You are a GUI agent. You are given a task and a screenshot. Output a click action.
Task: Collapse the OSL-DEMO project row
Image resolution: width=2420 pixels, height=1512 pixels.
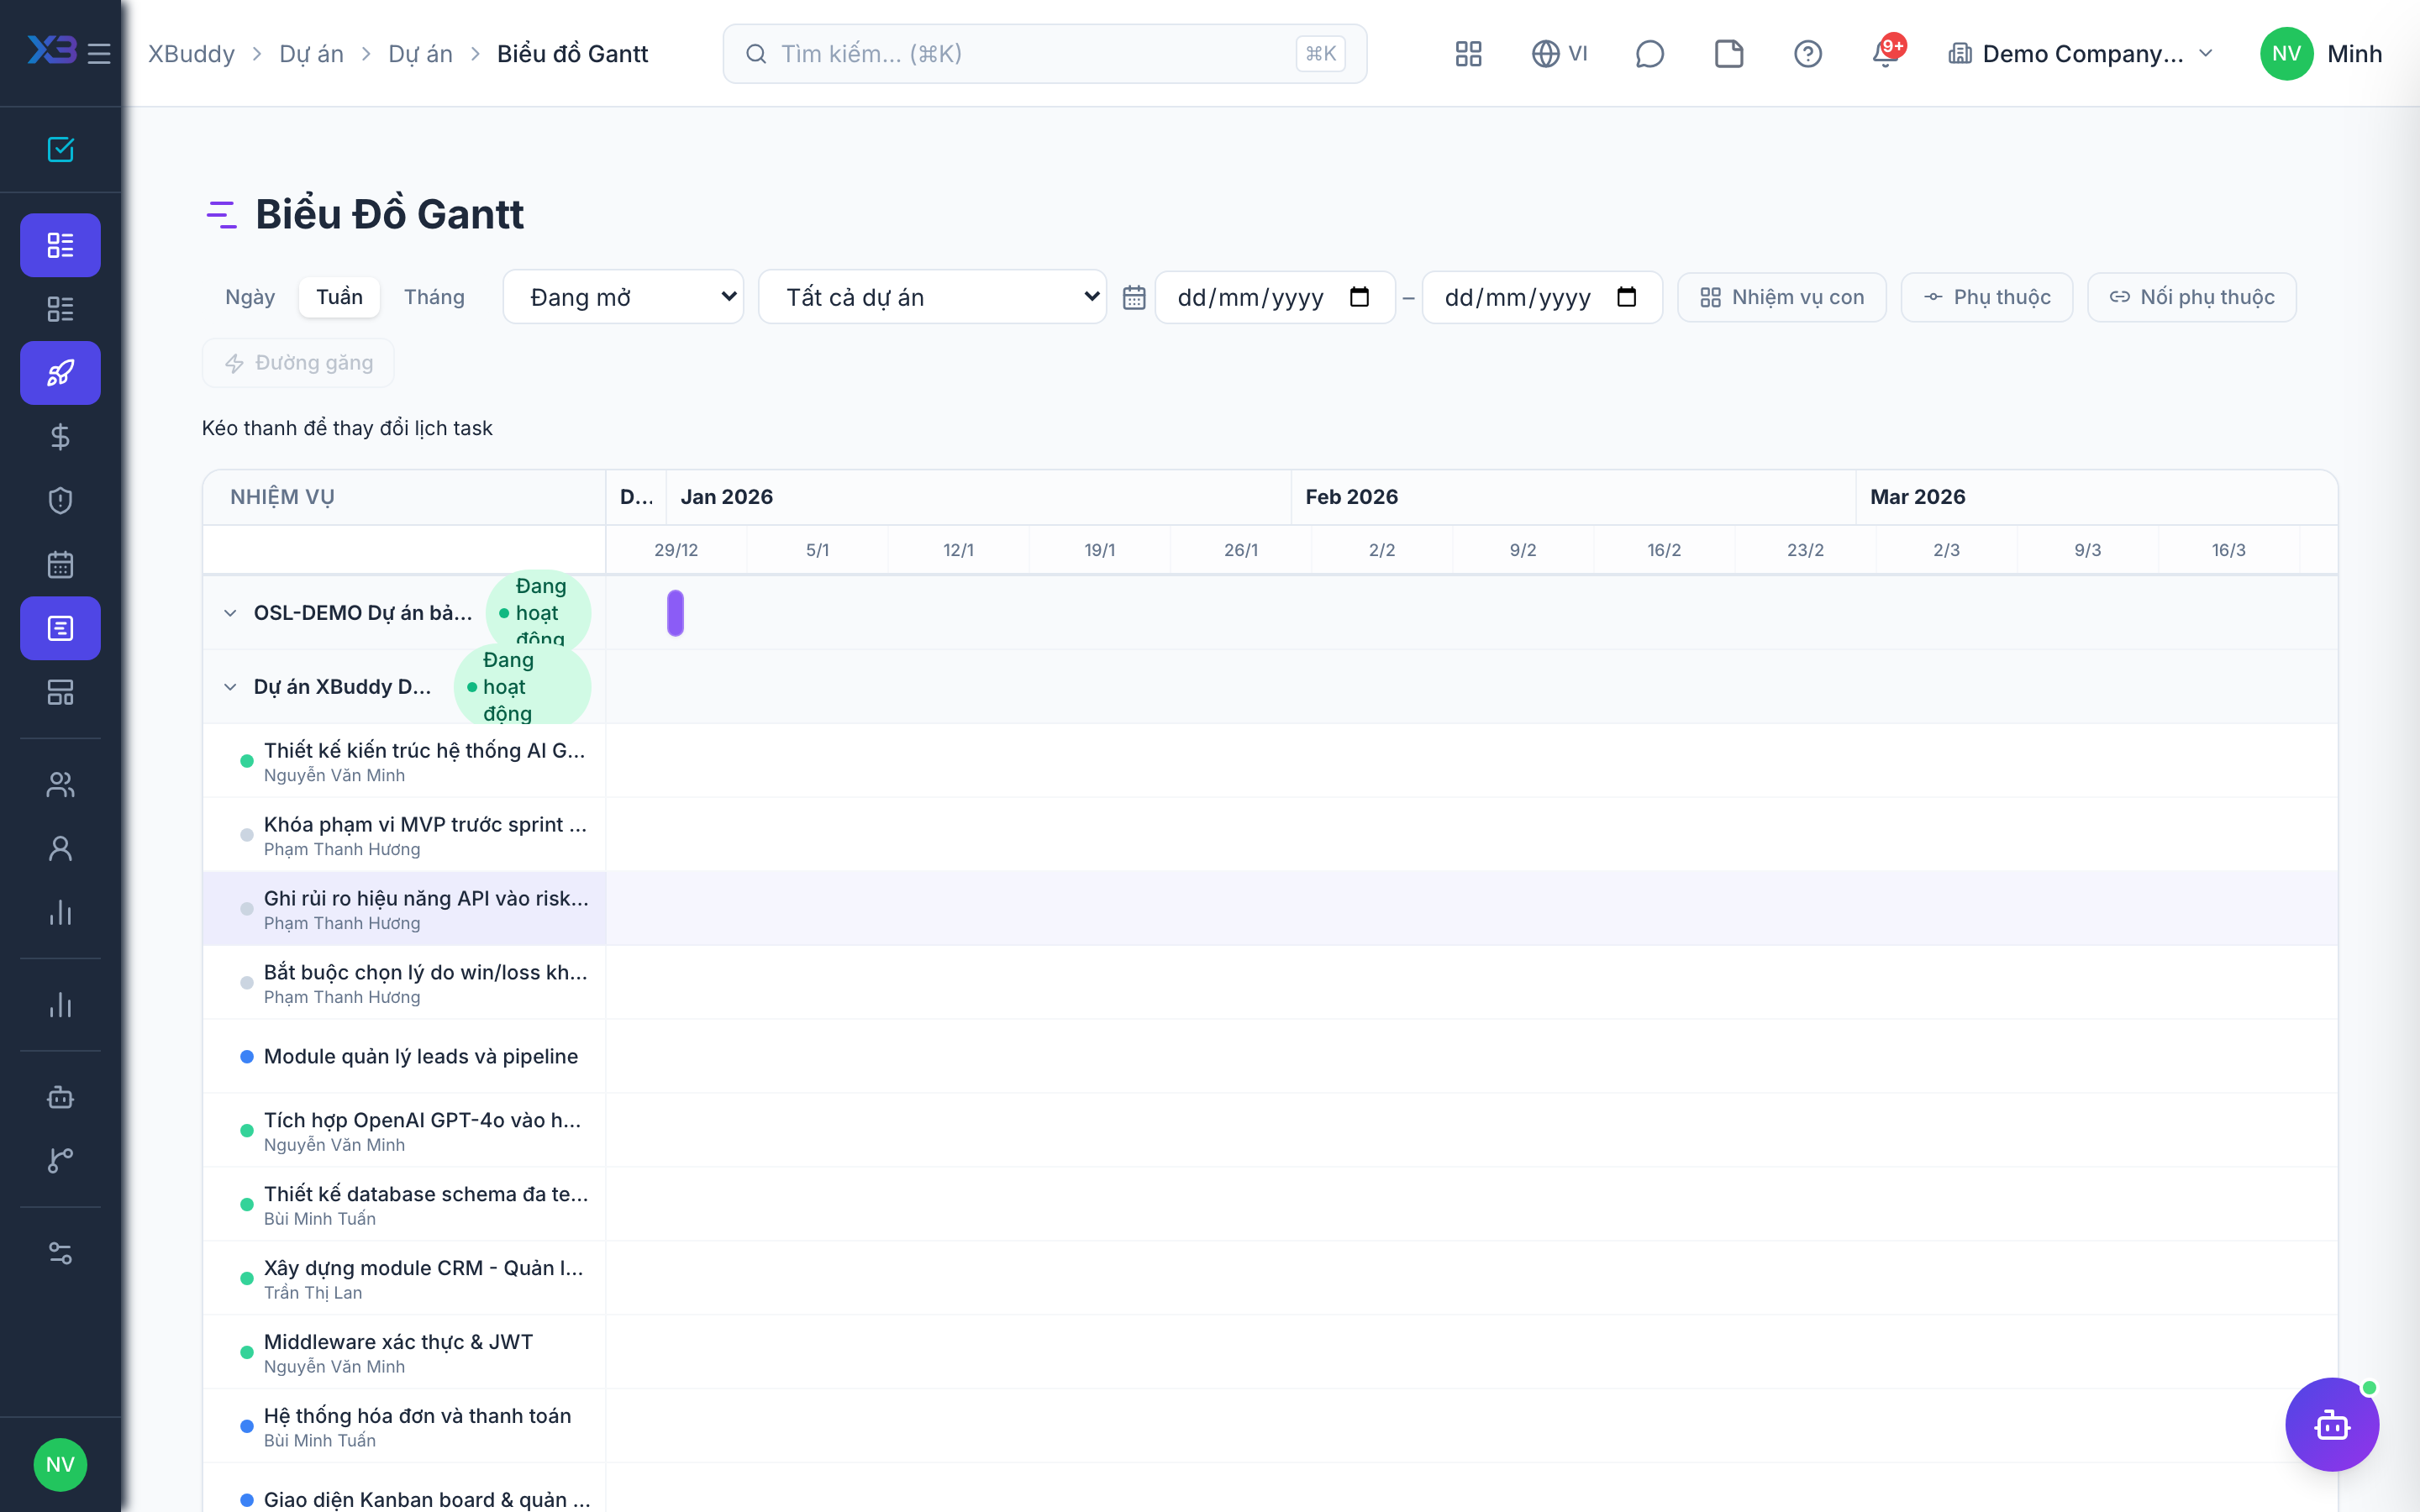point(230,613)
